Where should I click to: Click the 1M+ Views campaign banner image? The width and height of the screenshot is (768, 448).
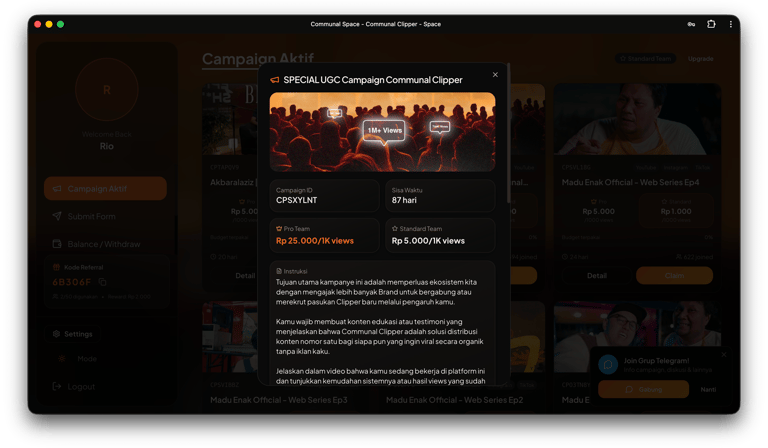pos(382,132)
